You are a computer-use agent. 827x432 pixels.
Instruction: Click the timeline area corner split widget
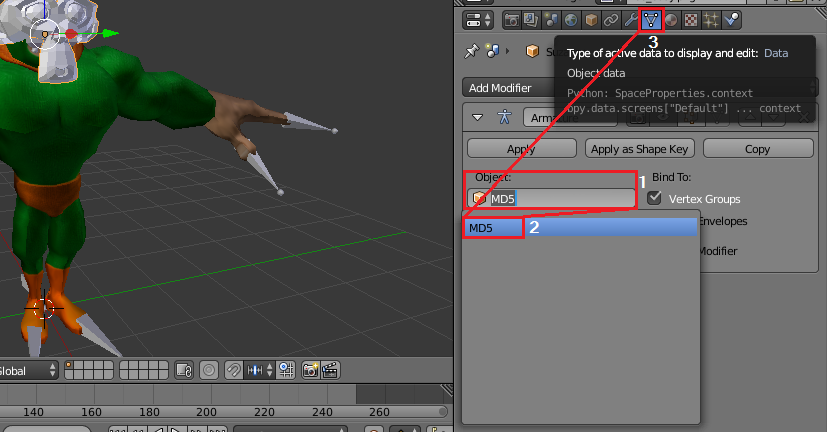pos(447,390)
